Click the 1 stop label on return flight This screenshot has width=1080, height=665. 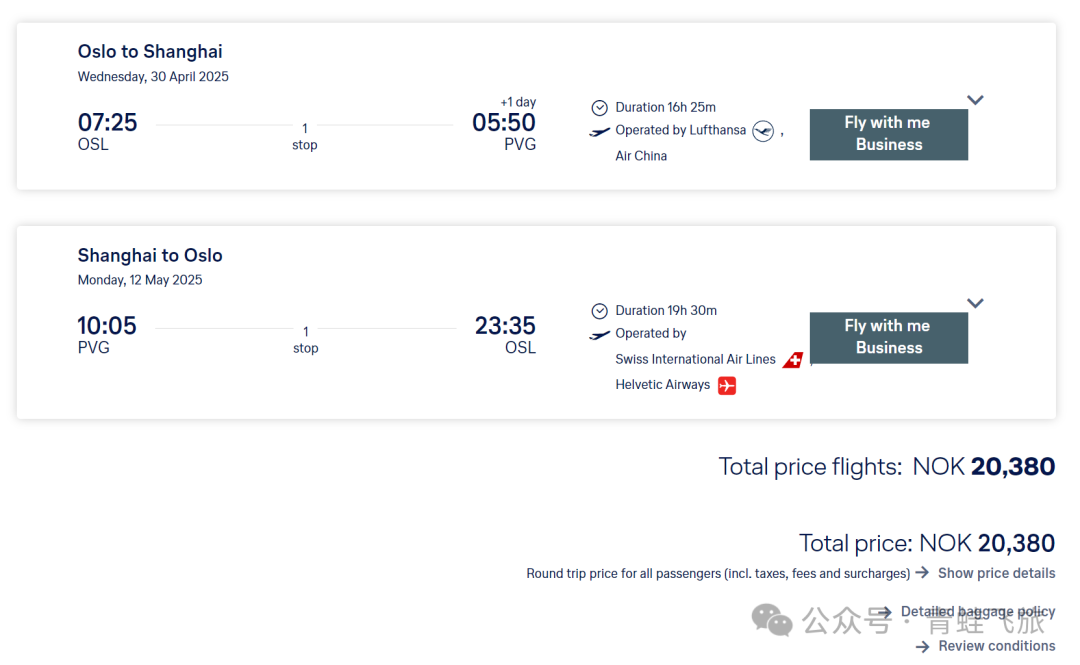tap(305, 340)
